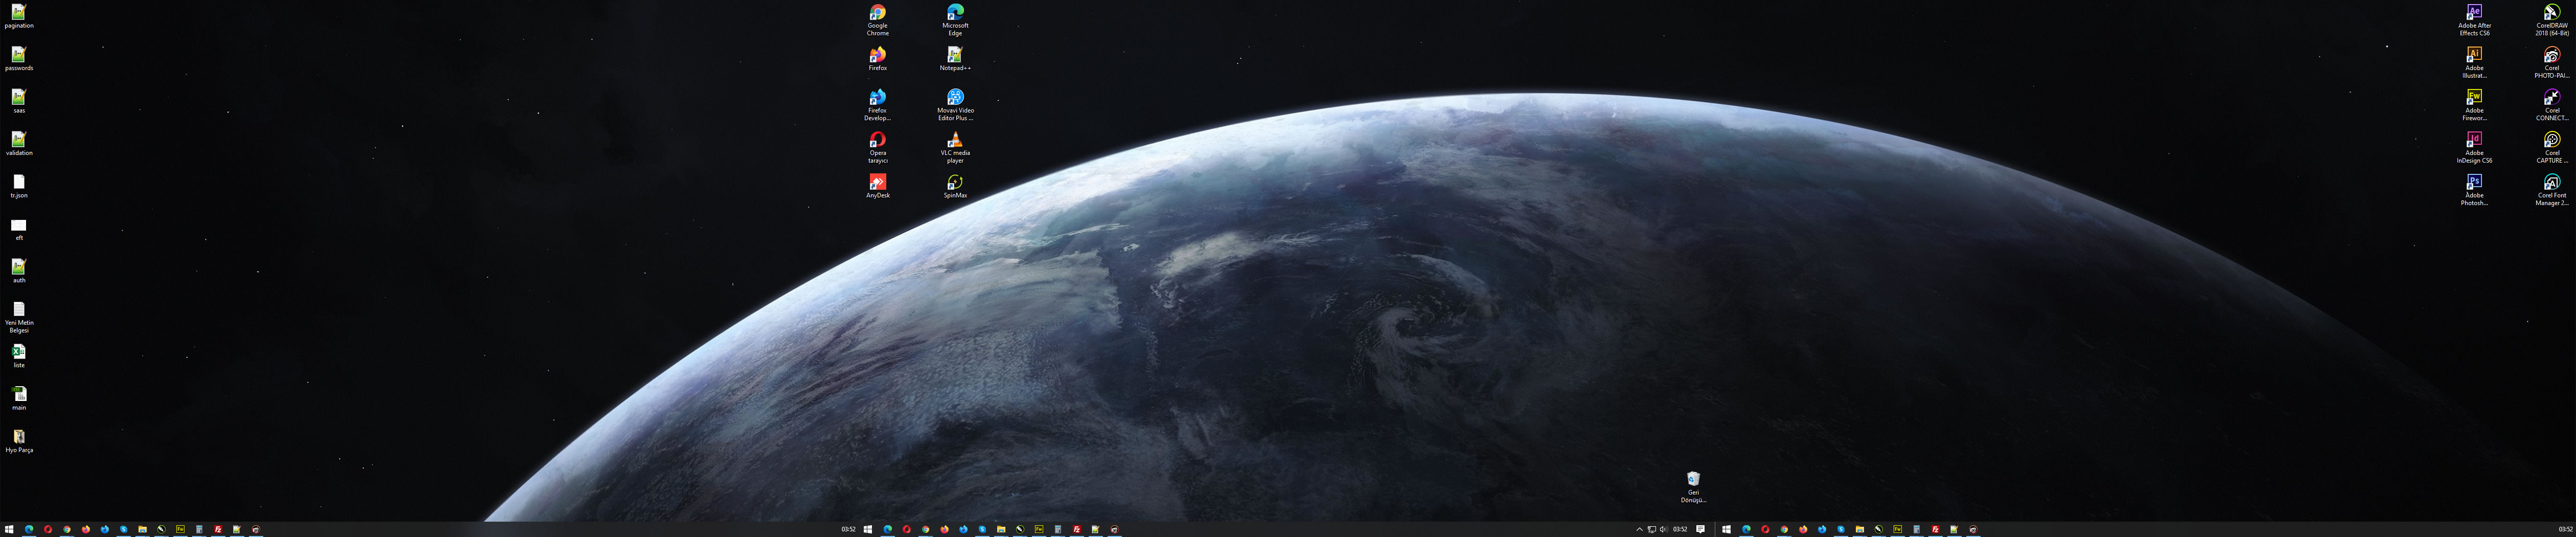The image size is (2576, 537).
Task: Select the Microsoft Edge desktop shortcut
Action: click(x=955, y=20)
